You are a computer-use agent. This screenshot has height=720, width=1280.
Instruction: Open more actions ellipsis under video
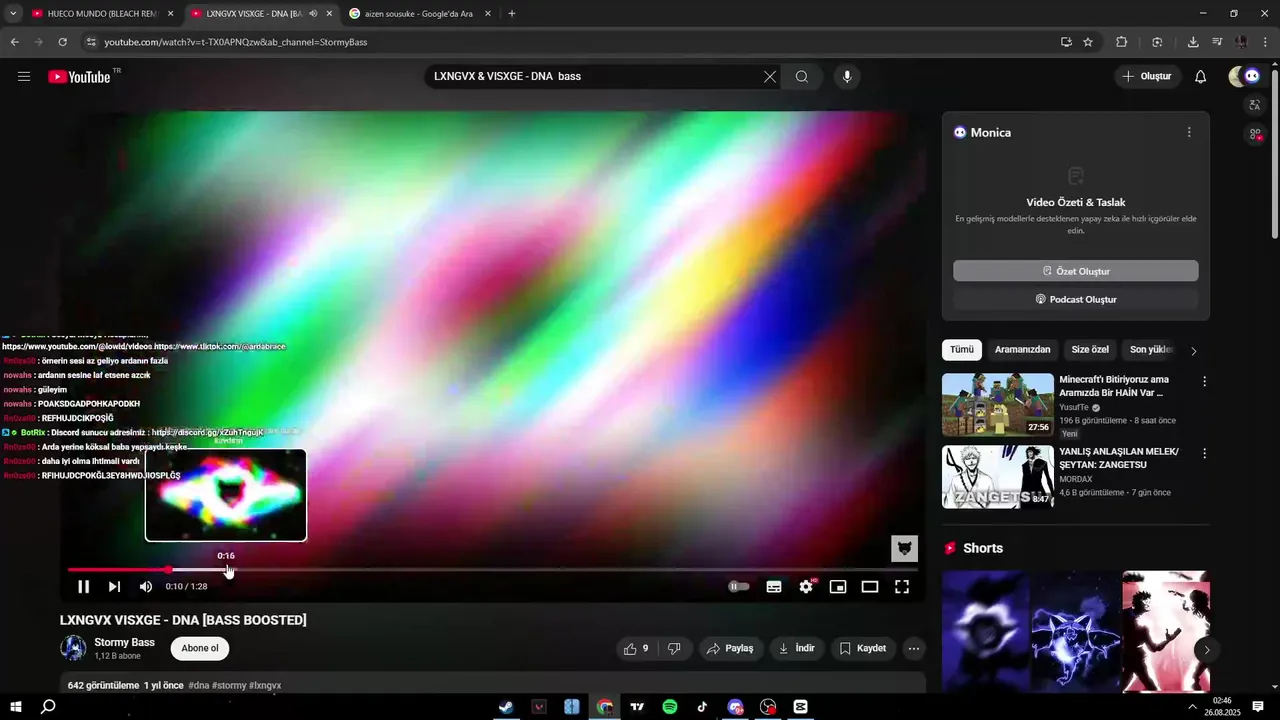[x=913, y=648]
